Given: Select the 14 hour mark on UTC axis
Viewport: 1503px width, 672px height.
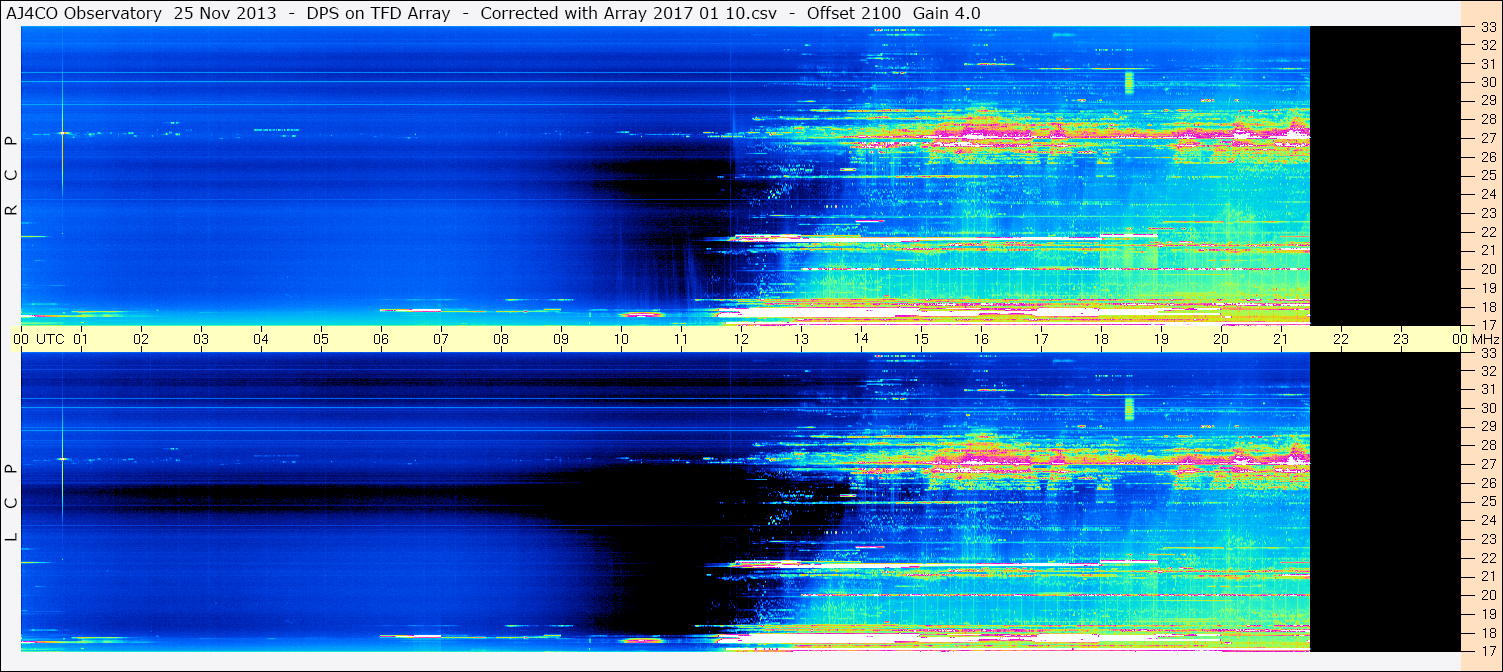Looking at the screenshot, I should pyautogui.click(x=861, y=339).
